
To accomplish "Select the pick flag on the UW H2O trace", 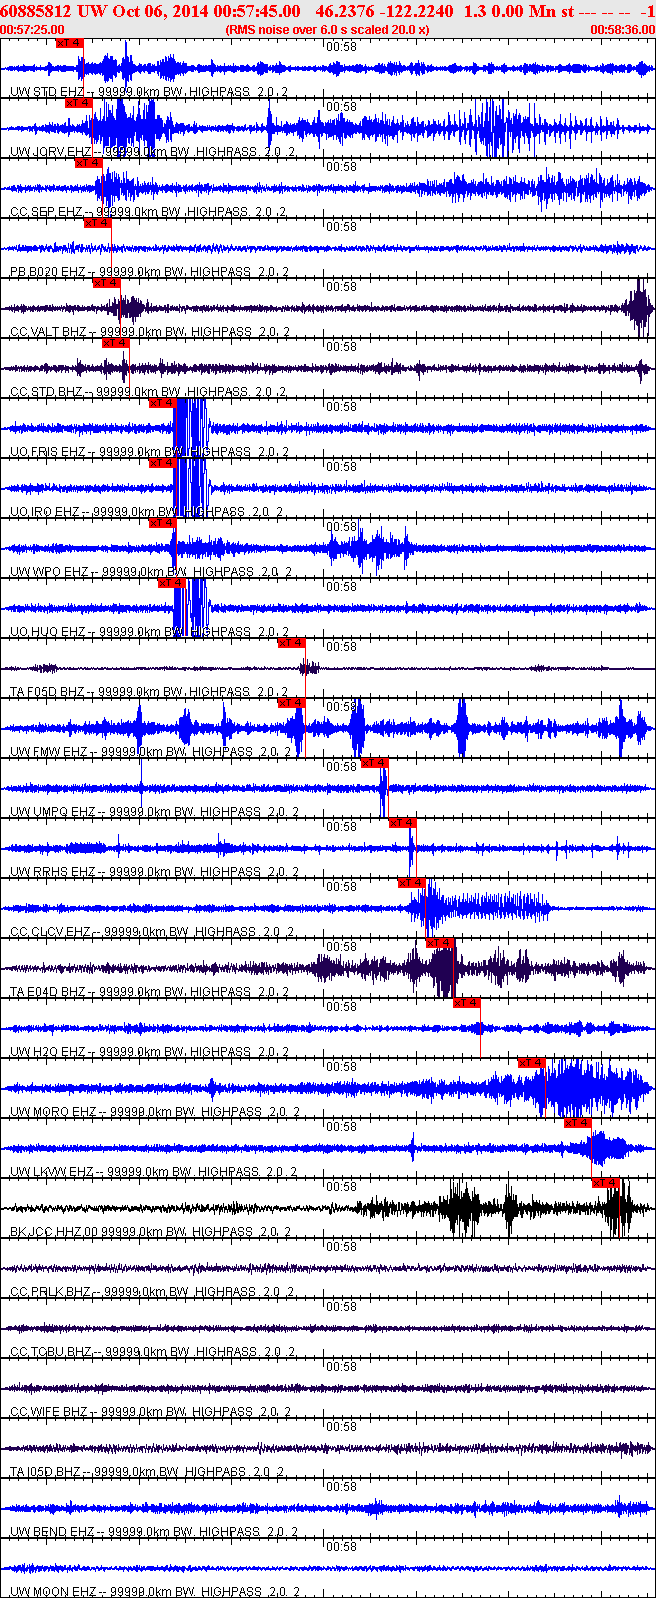I will click(467, 1003).
